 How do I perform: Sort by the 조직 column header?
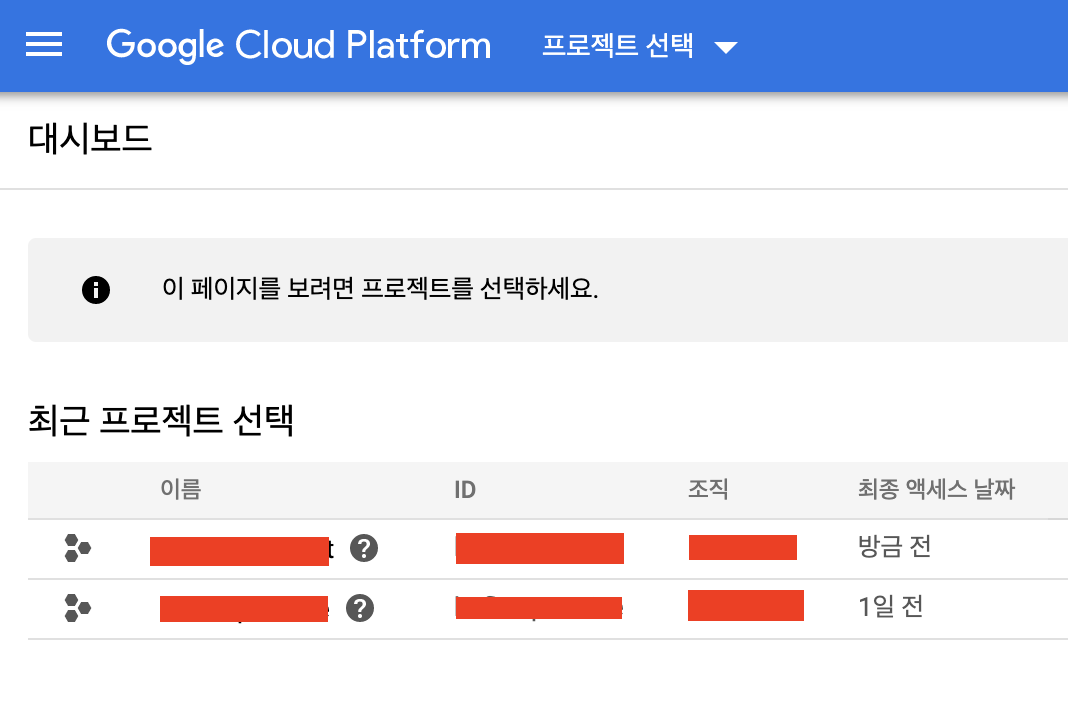coord(708,489)
